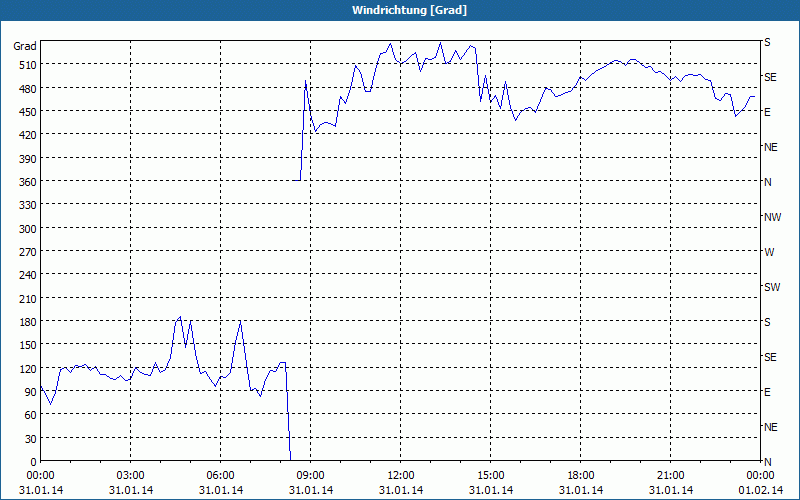Click the 300 value on the degree axis

[x=28, y=229]
